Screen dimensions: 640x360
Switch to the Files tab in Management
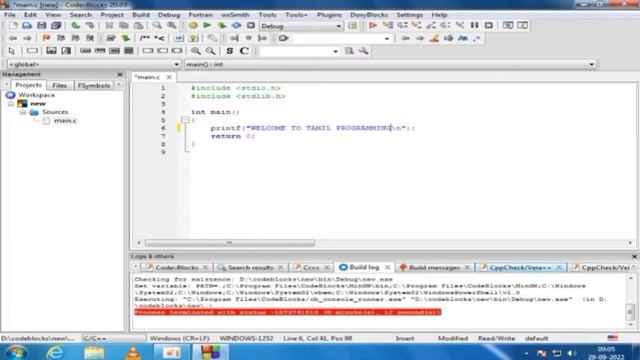[x=59, y=85]
